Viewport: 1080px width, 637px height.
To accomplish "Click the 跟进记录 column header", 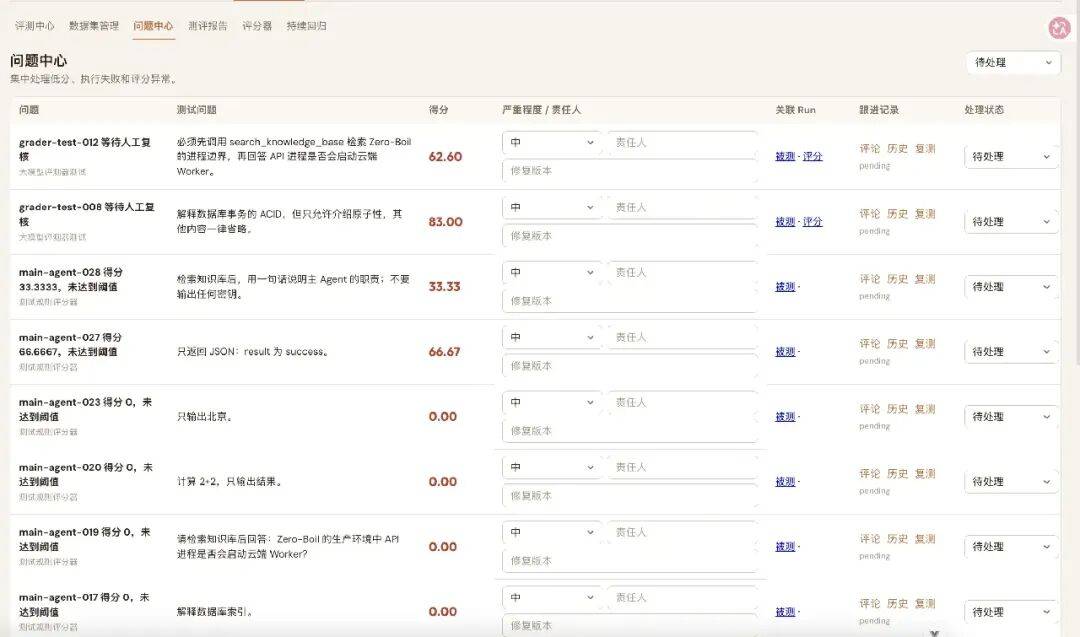I will 879,109.
